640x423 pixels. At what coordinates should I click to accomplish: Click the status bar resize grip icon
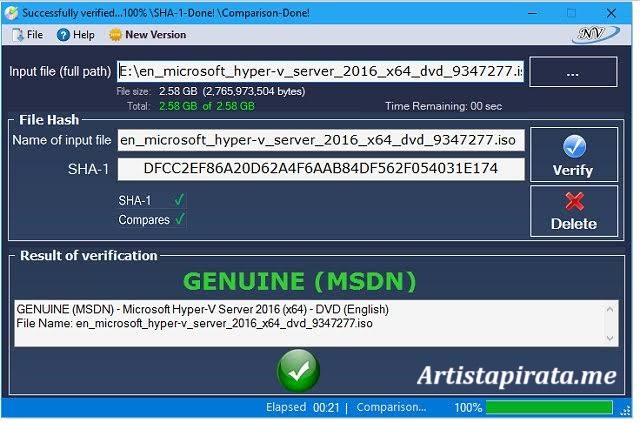(x=625, y=410)
